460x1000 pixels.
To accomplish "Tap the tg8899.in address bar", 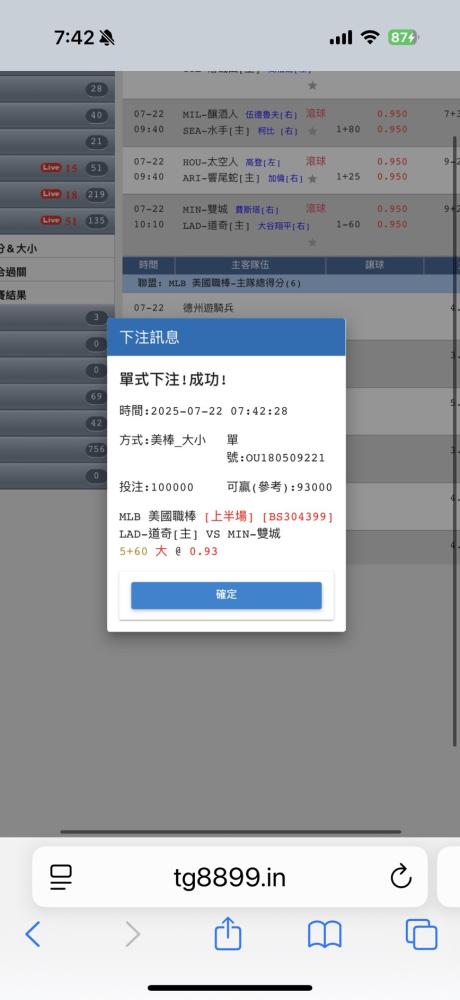I will (x=230, y=877).
